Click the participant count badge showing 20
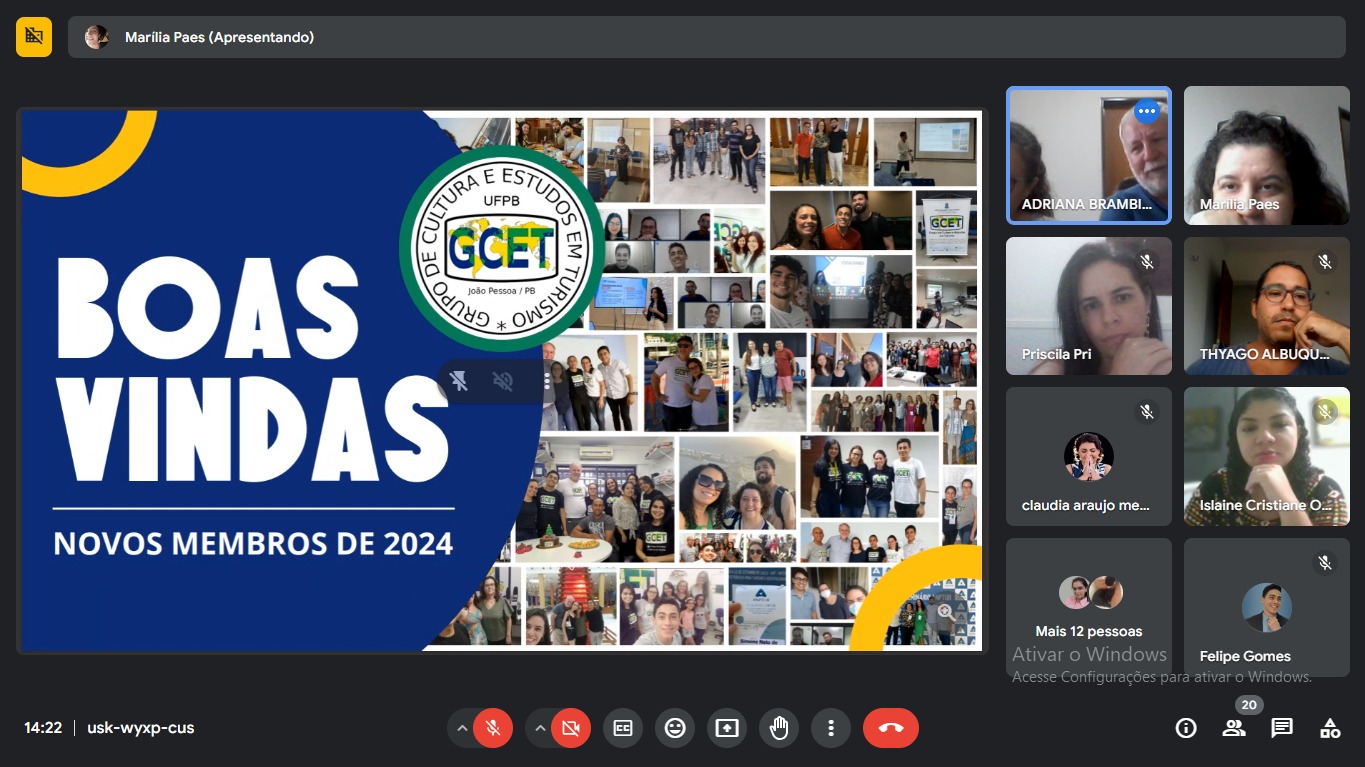This screenshot has width=1365, height=767. click(1248, 705)
